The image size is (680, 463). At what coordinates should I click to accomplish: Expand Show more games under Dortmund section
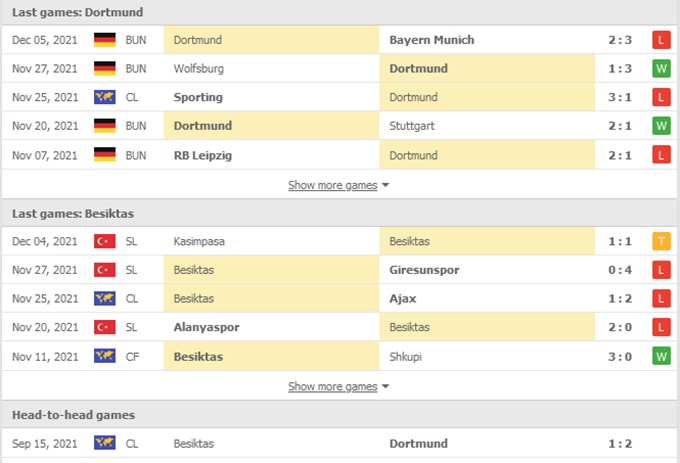pos(333,185)
